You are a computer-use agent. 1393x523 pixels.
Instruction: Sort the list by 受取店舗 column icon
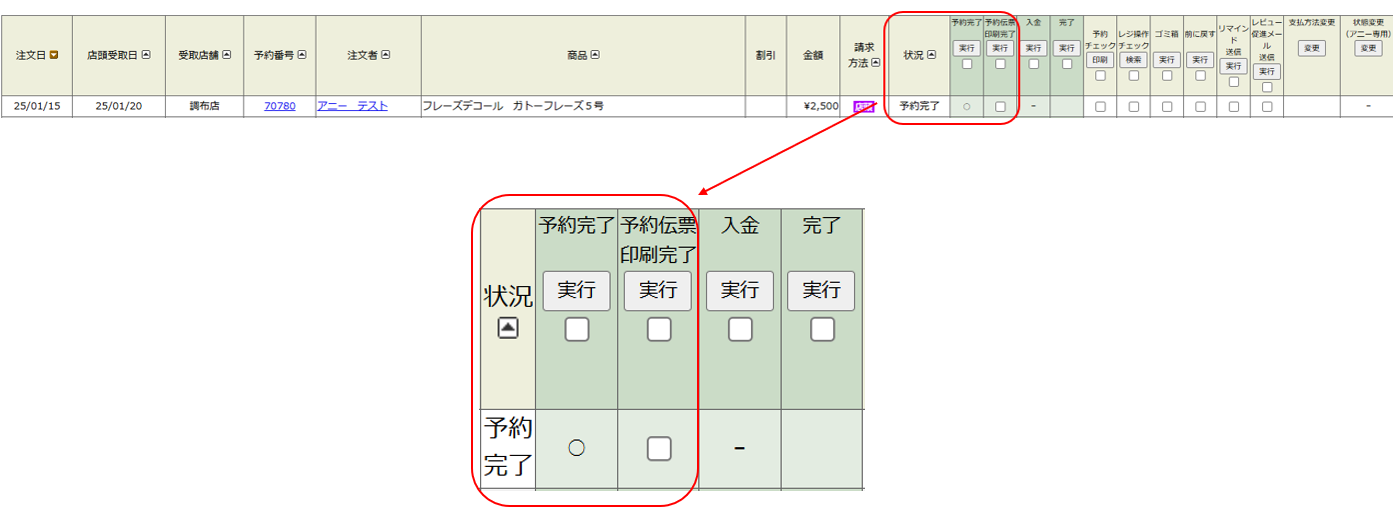pyautogui.click(x=226, y=55)
